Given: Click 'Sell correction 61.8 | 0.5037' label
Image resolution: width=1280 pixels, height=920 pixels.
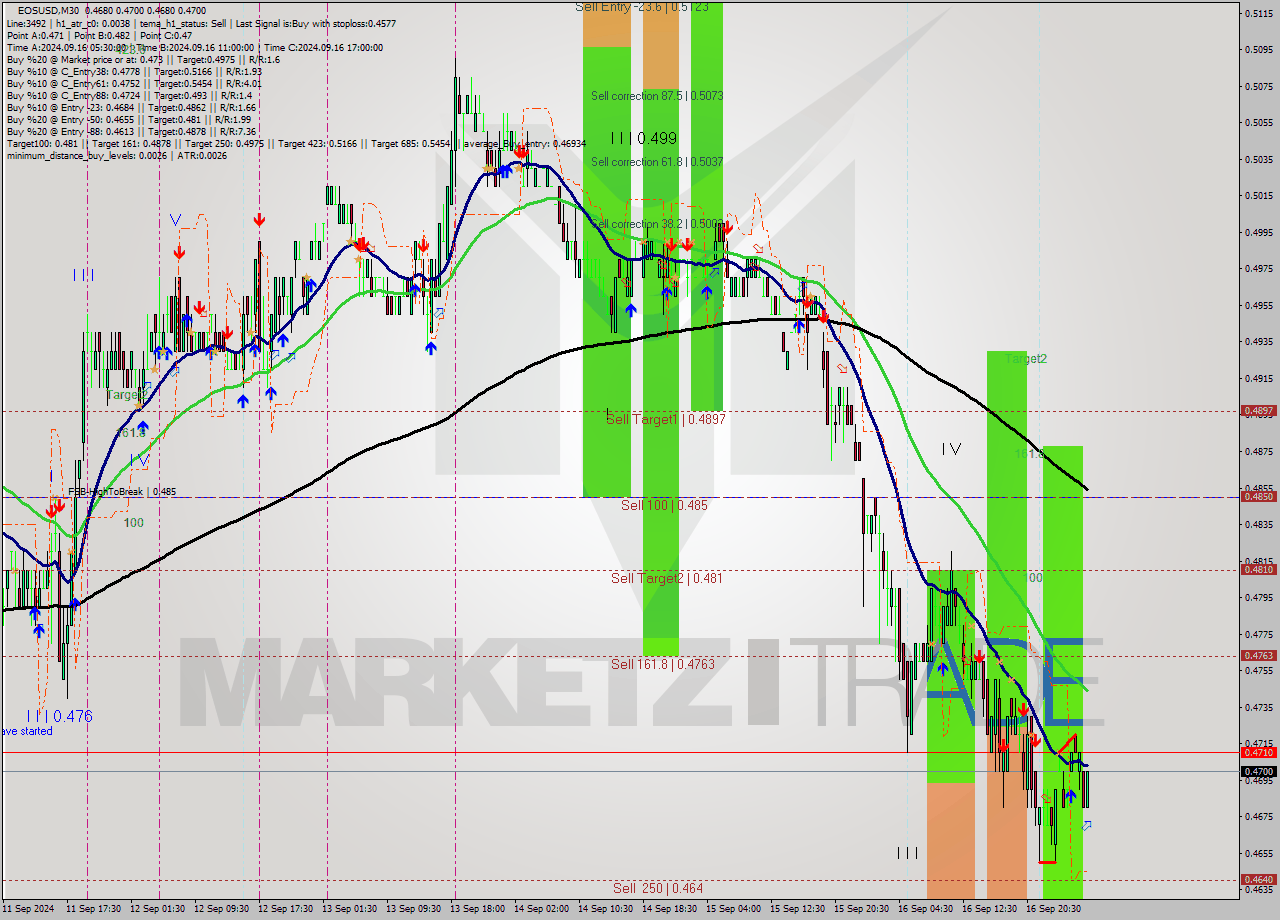Looking at the screenshot, I should point(657,162).
